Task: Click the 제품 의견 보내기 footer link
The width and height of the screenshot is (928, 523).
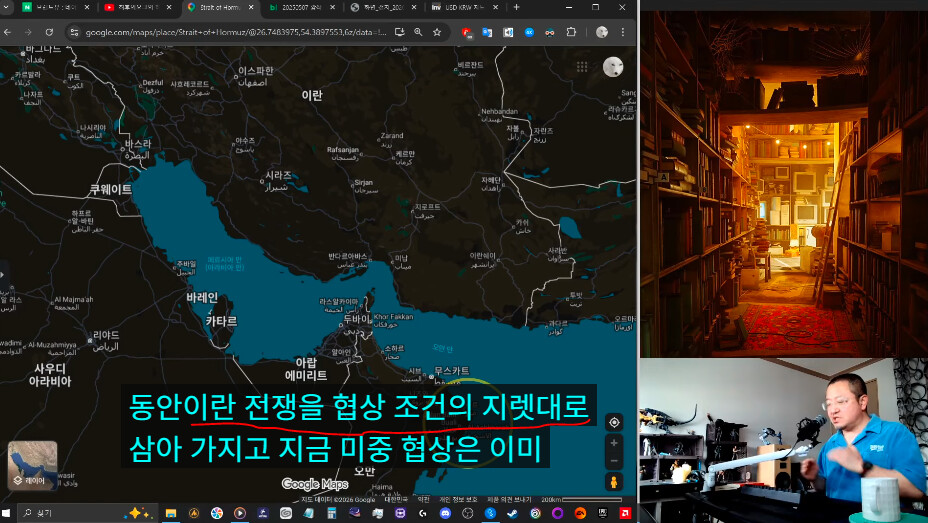Action: point(509,500)
